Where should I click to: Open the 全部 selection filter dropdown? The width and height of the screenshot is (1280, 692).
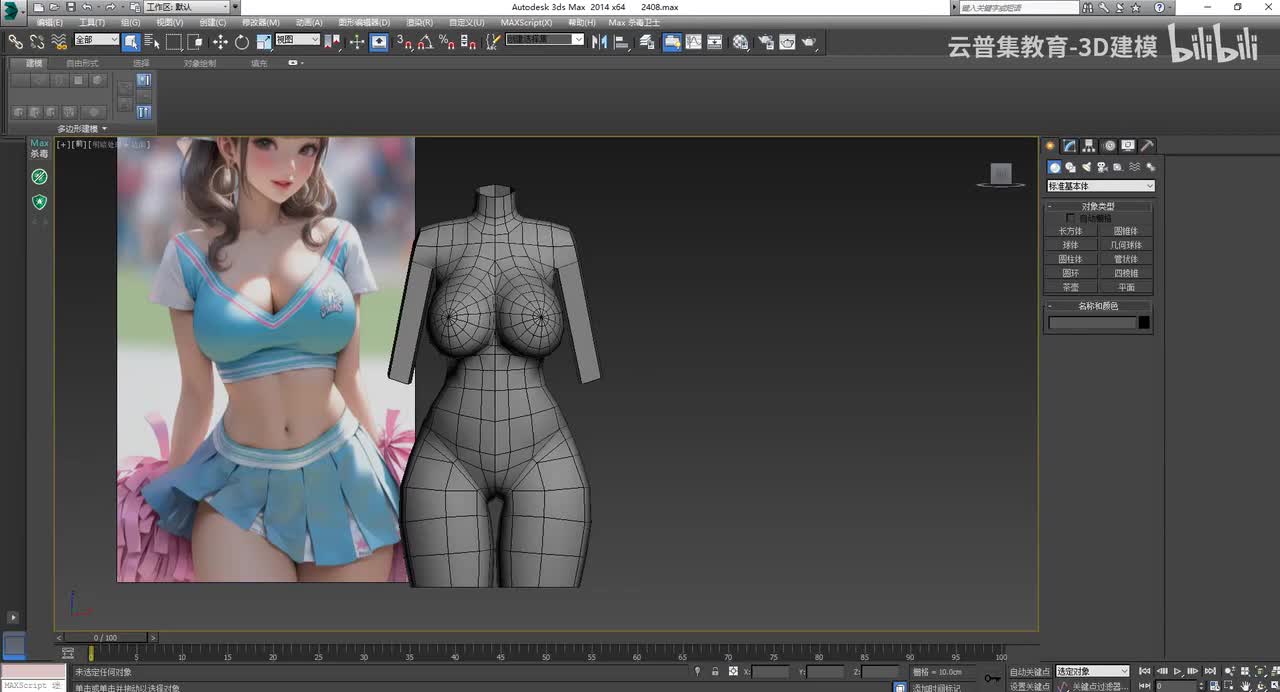coord(96,40)
